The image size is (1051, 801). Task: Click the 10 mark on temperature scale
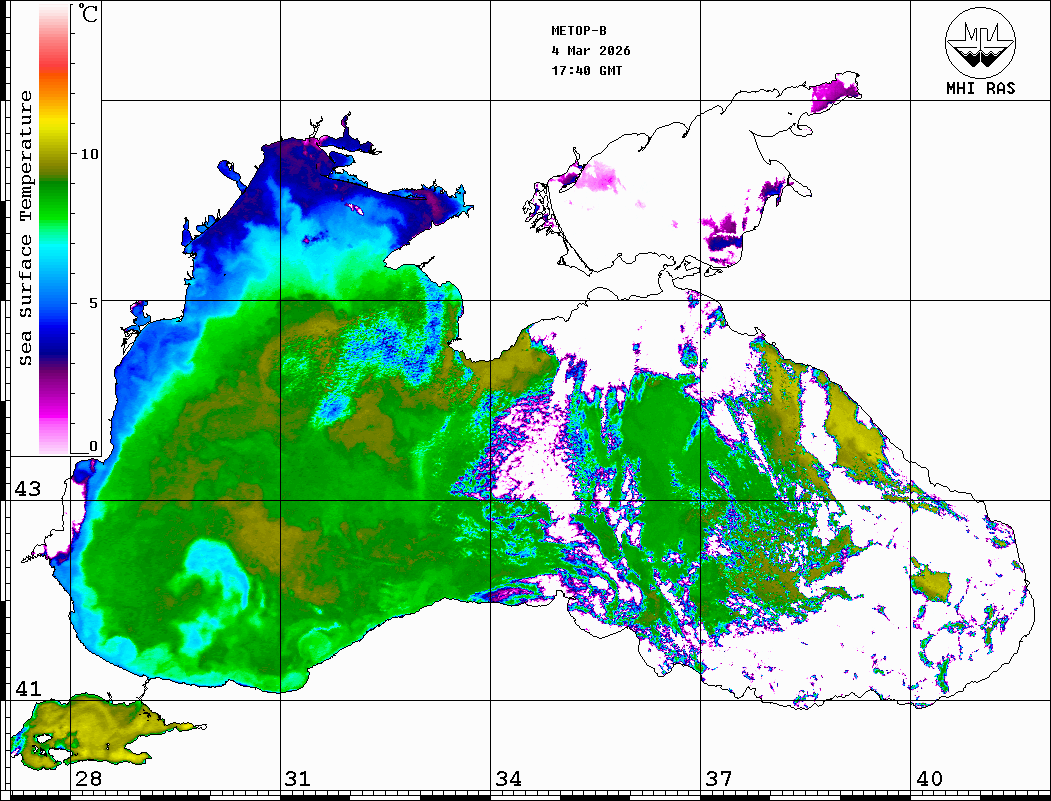click(90, 154)
